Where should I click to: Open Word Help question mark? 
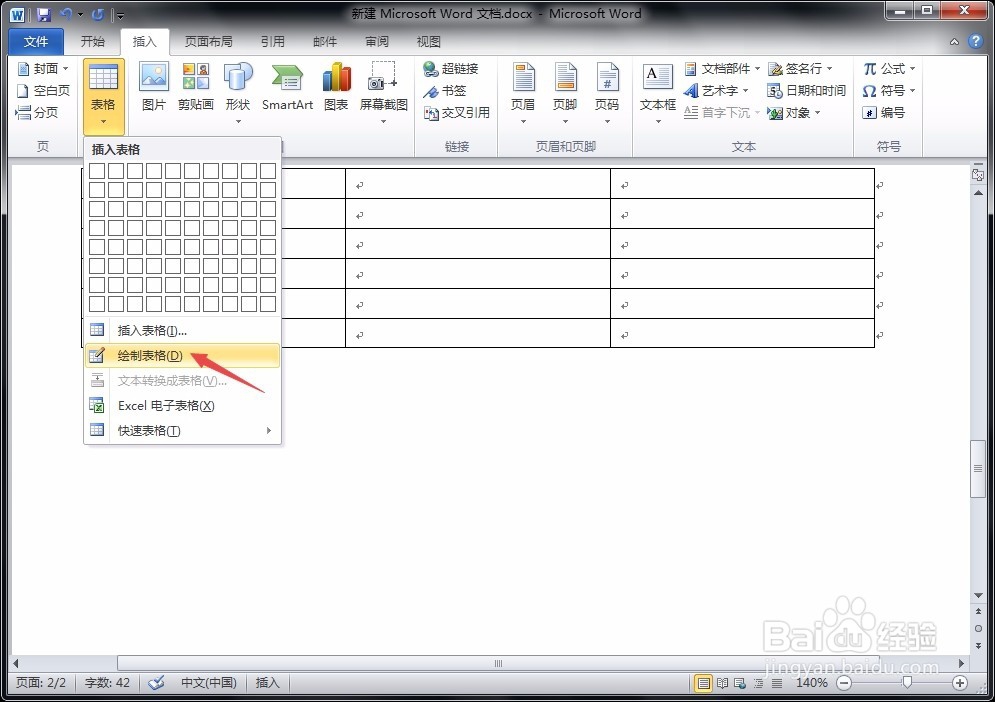(x=975, y=41)
